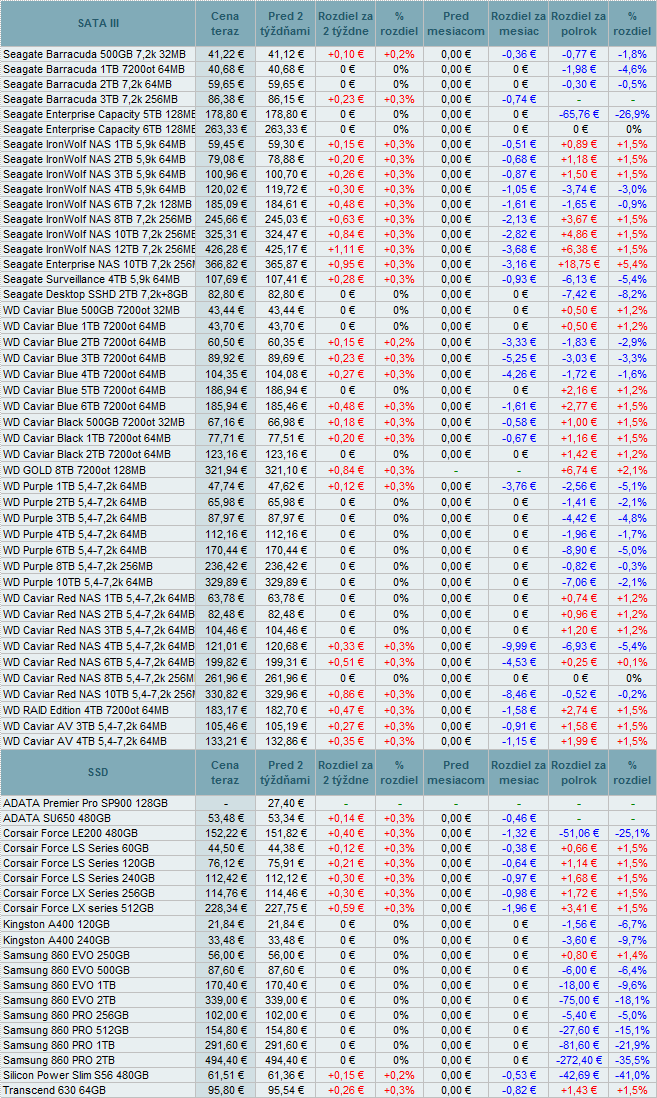Image resolution: width=657 pixels, height=1098 pixels.
Task: Click Rozdiel za polrok header in SSD table
Action: [x=578, y=772]
